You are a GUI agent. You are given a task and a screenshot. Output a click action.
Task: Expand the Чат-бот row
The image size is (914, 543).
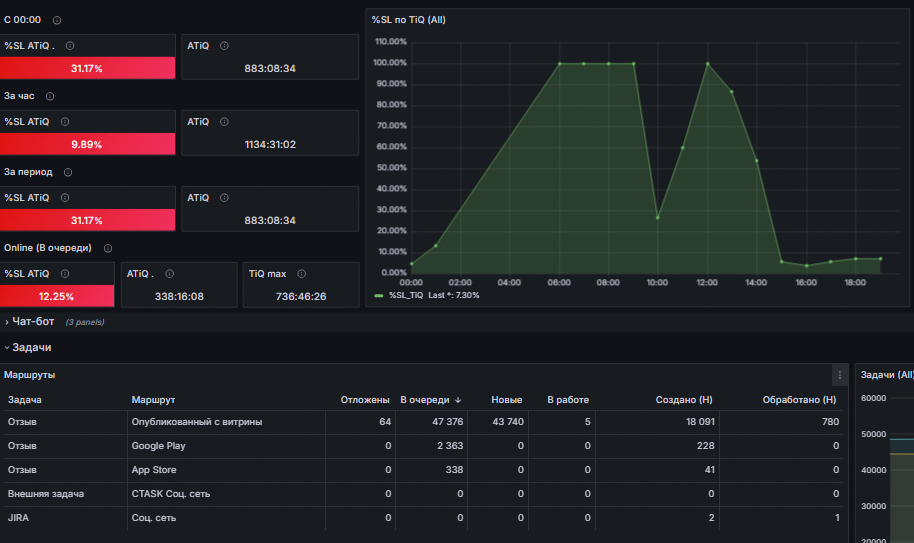point(33,322)
